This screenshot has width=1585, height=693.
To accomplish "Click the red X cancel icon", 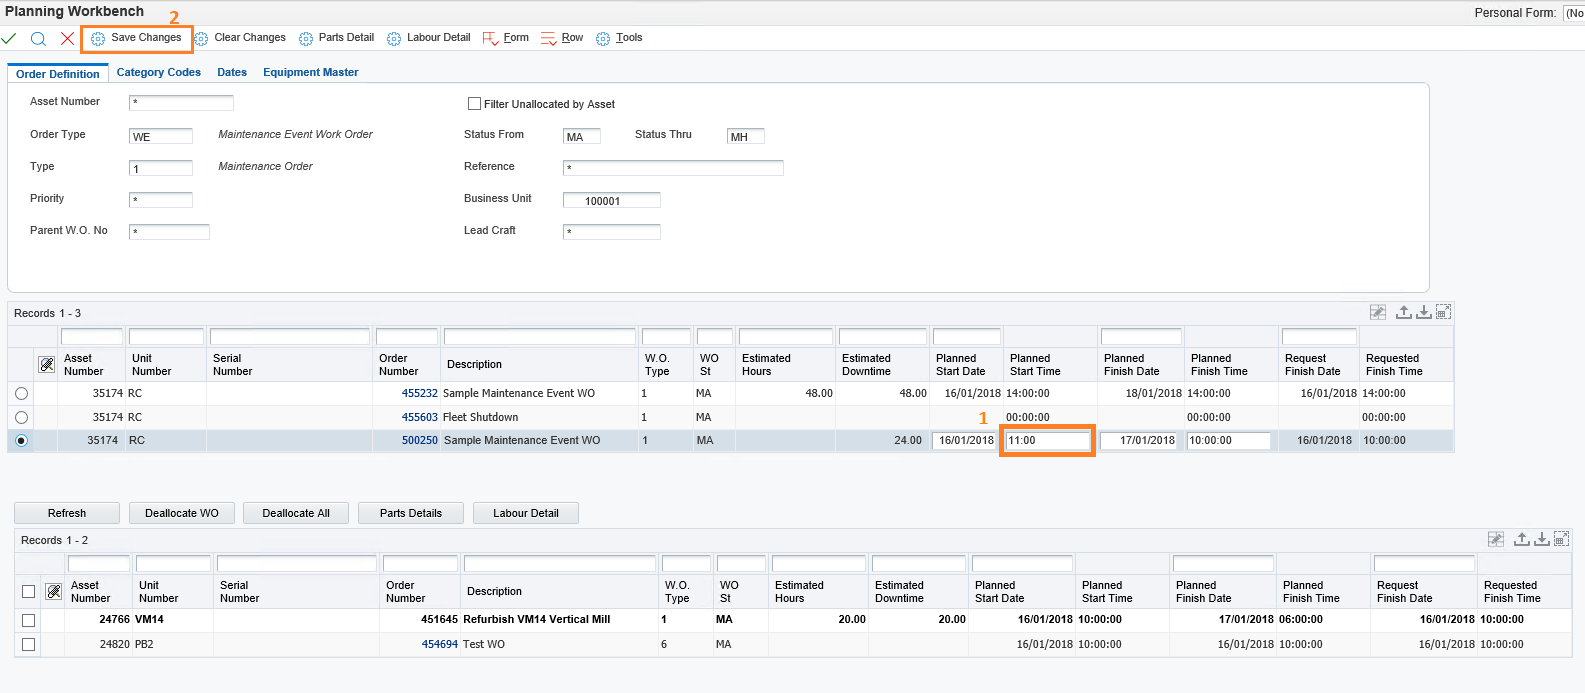I will 67,38.
